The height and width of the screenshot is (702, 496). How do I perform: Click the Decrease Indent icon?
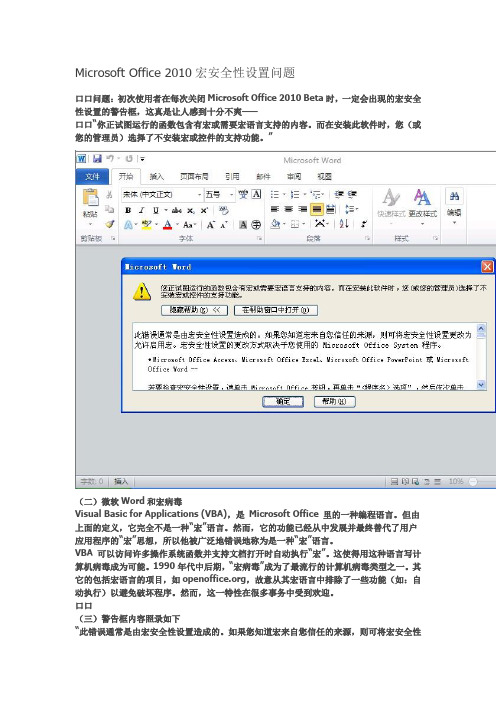click(339, 194)
